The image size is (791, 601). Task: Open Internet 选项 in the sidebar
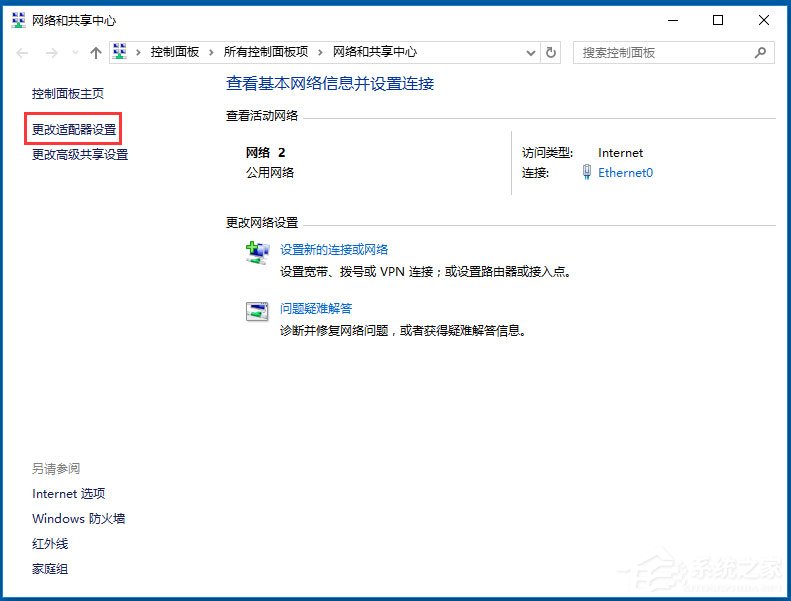coord(68,494)
